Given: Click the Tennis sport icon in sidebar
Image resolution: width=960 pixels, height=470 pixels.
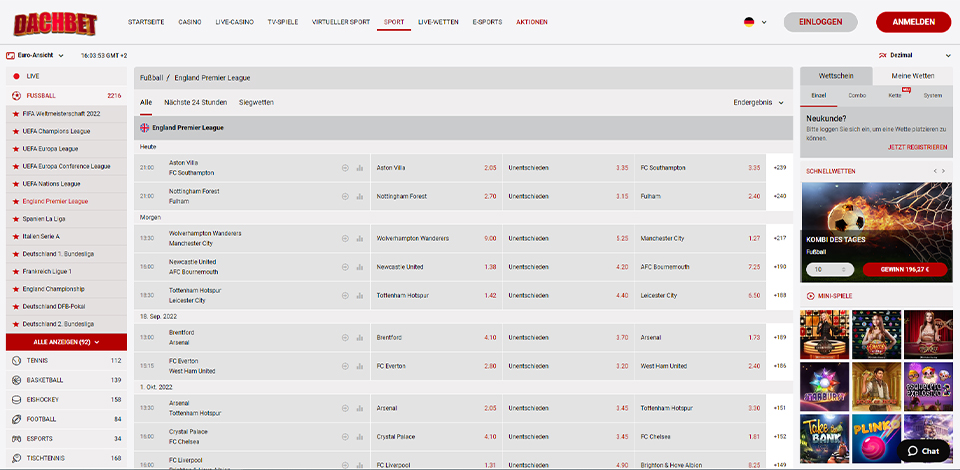Looking at the screenshot, I should pyautogui.click(x=16, y=360).
